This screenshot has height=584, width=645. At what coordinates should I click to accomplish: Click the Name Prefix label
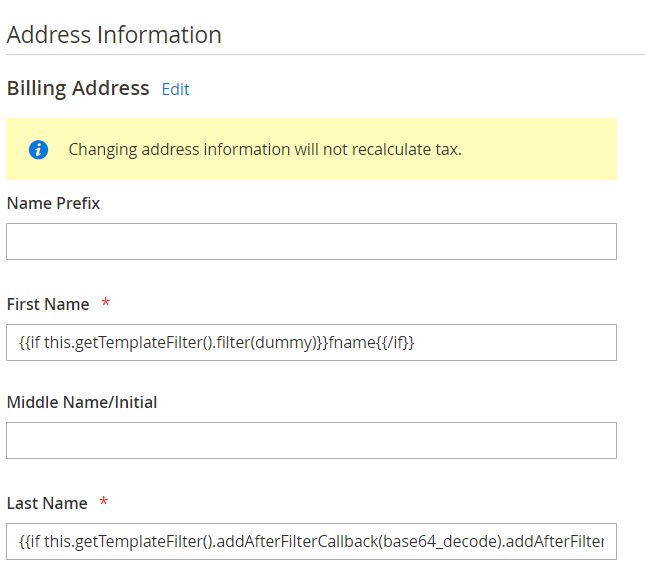(53, 203)
